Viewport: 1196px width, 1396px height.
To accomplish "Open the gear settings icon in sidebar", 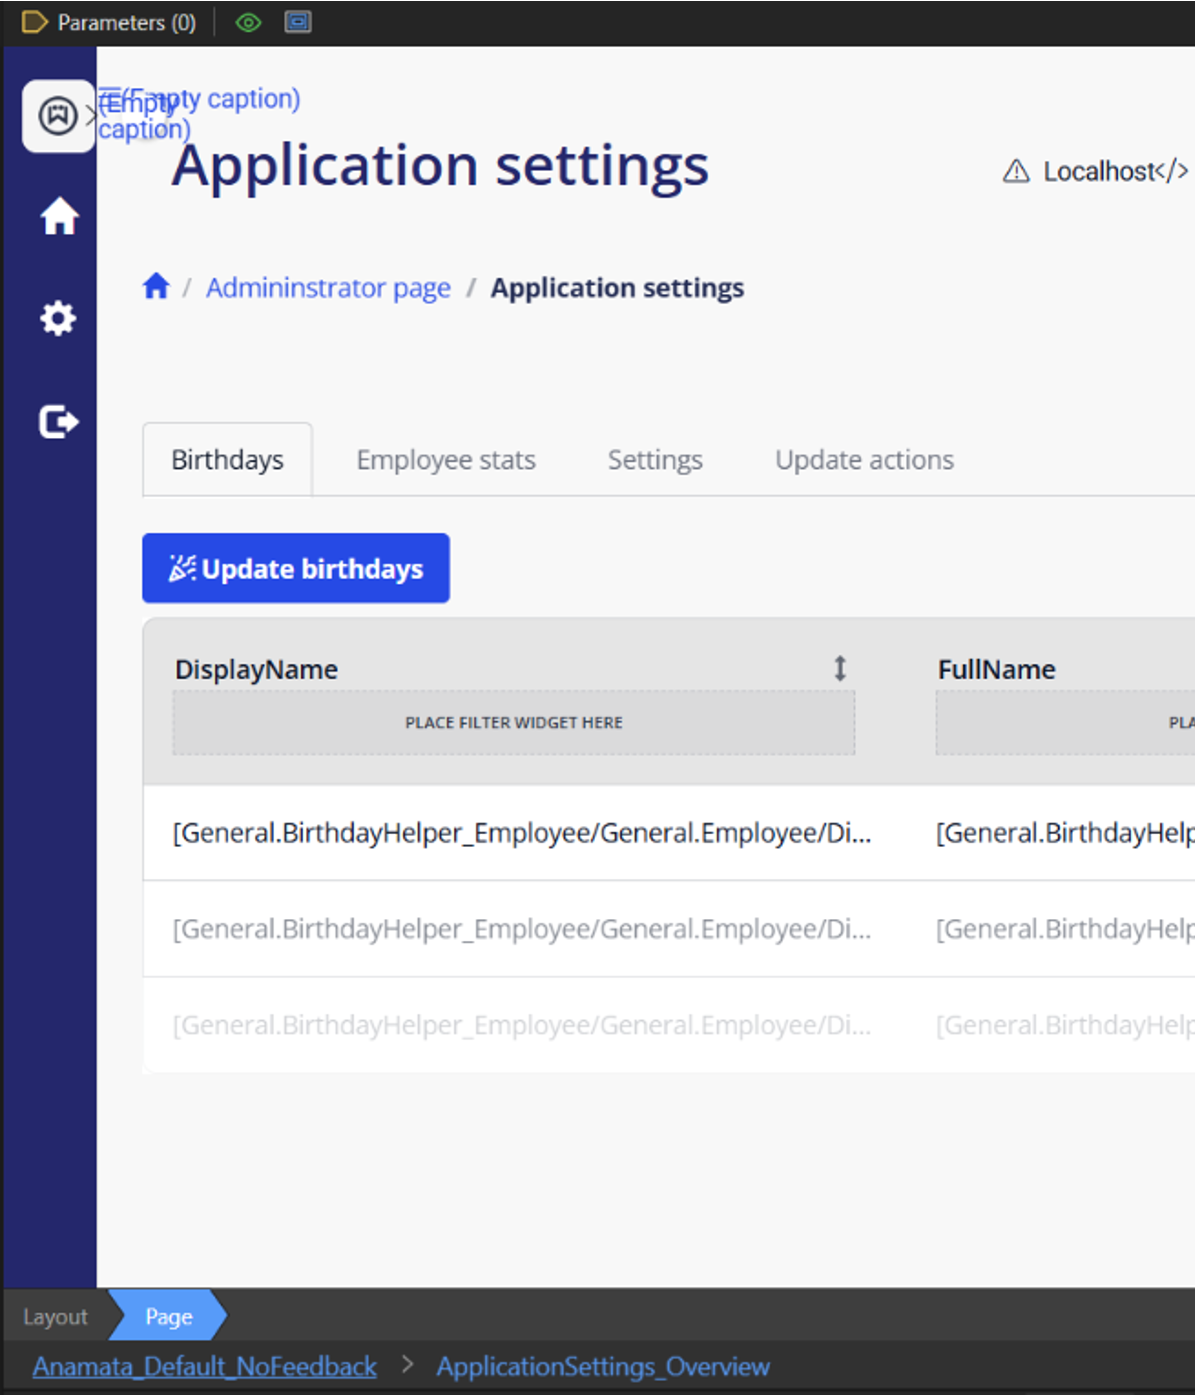I will point(58,318).
